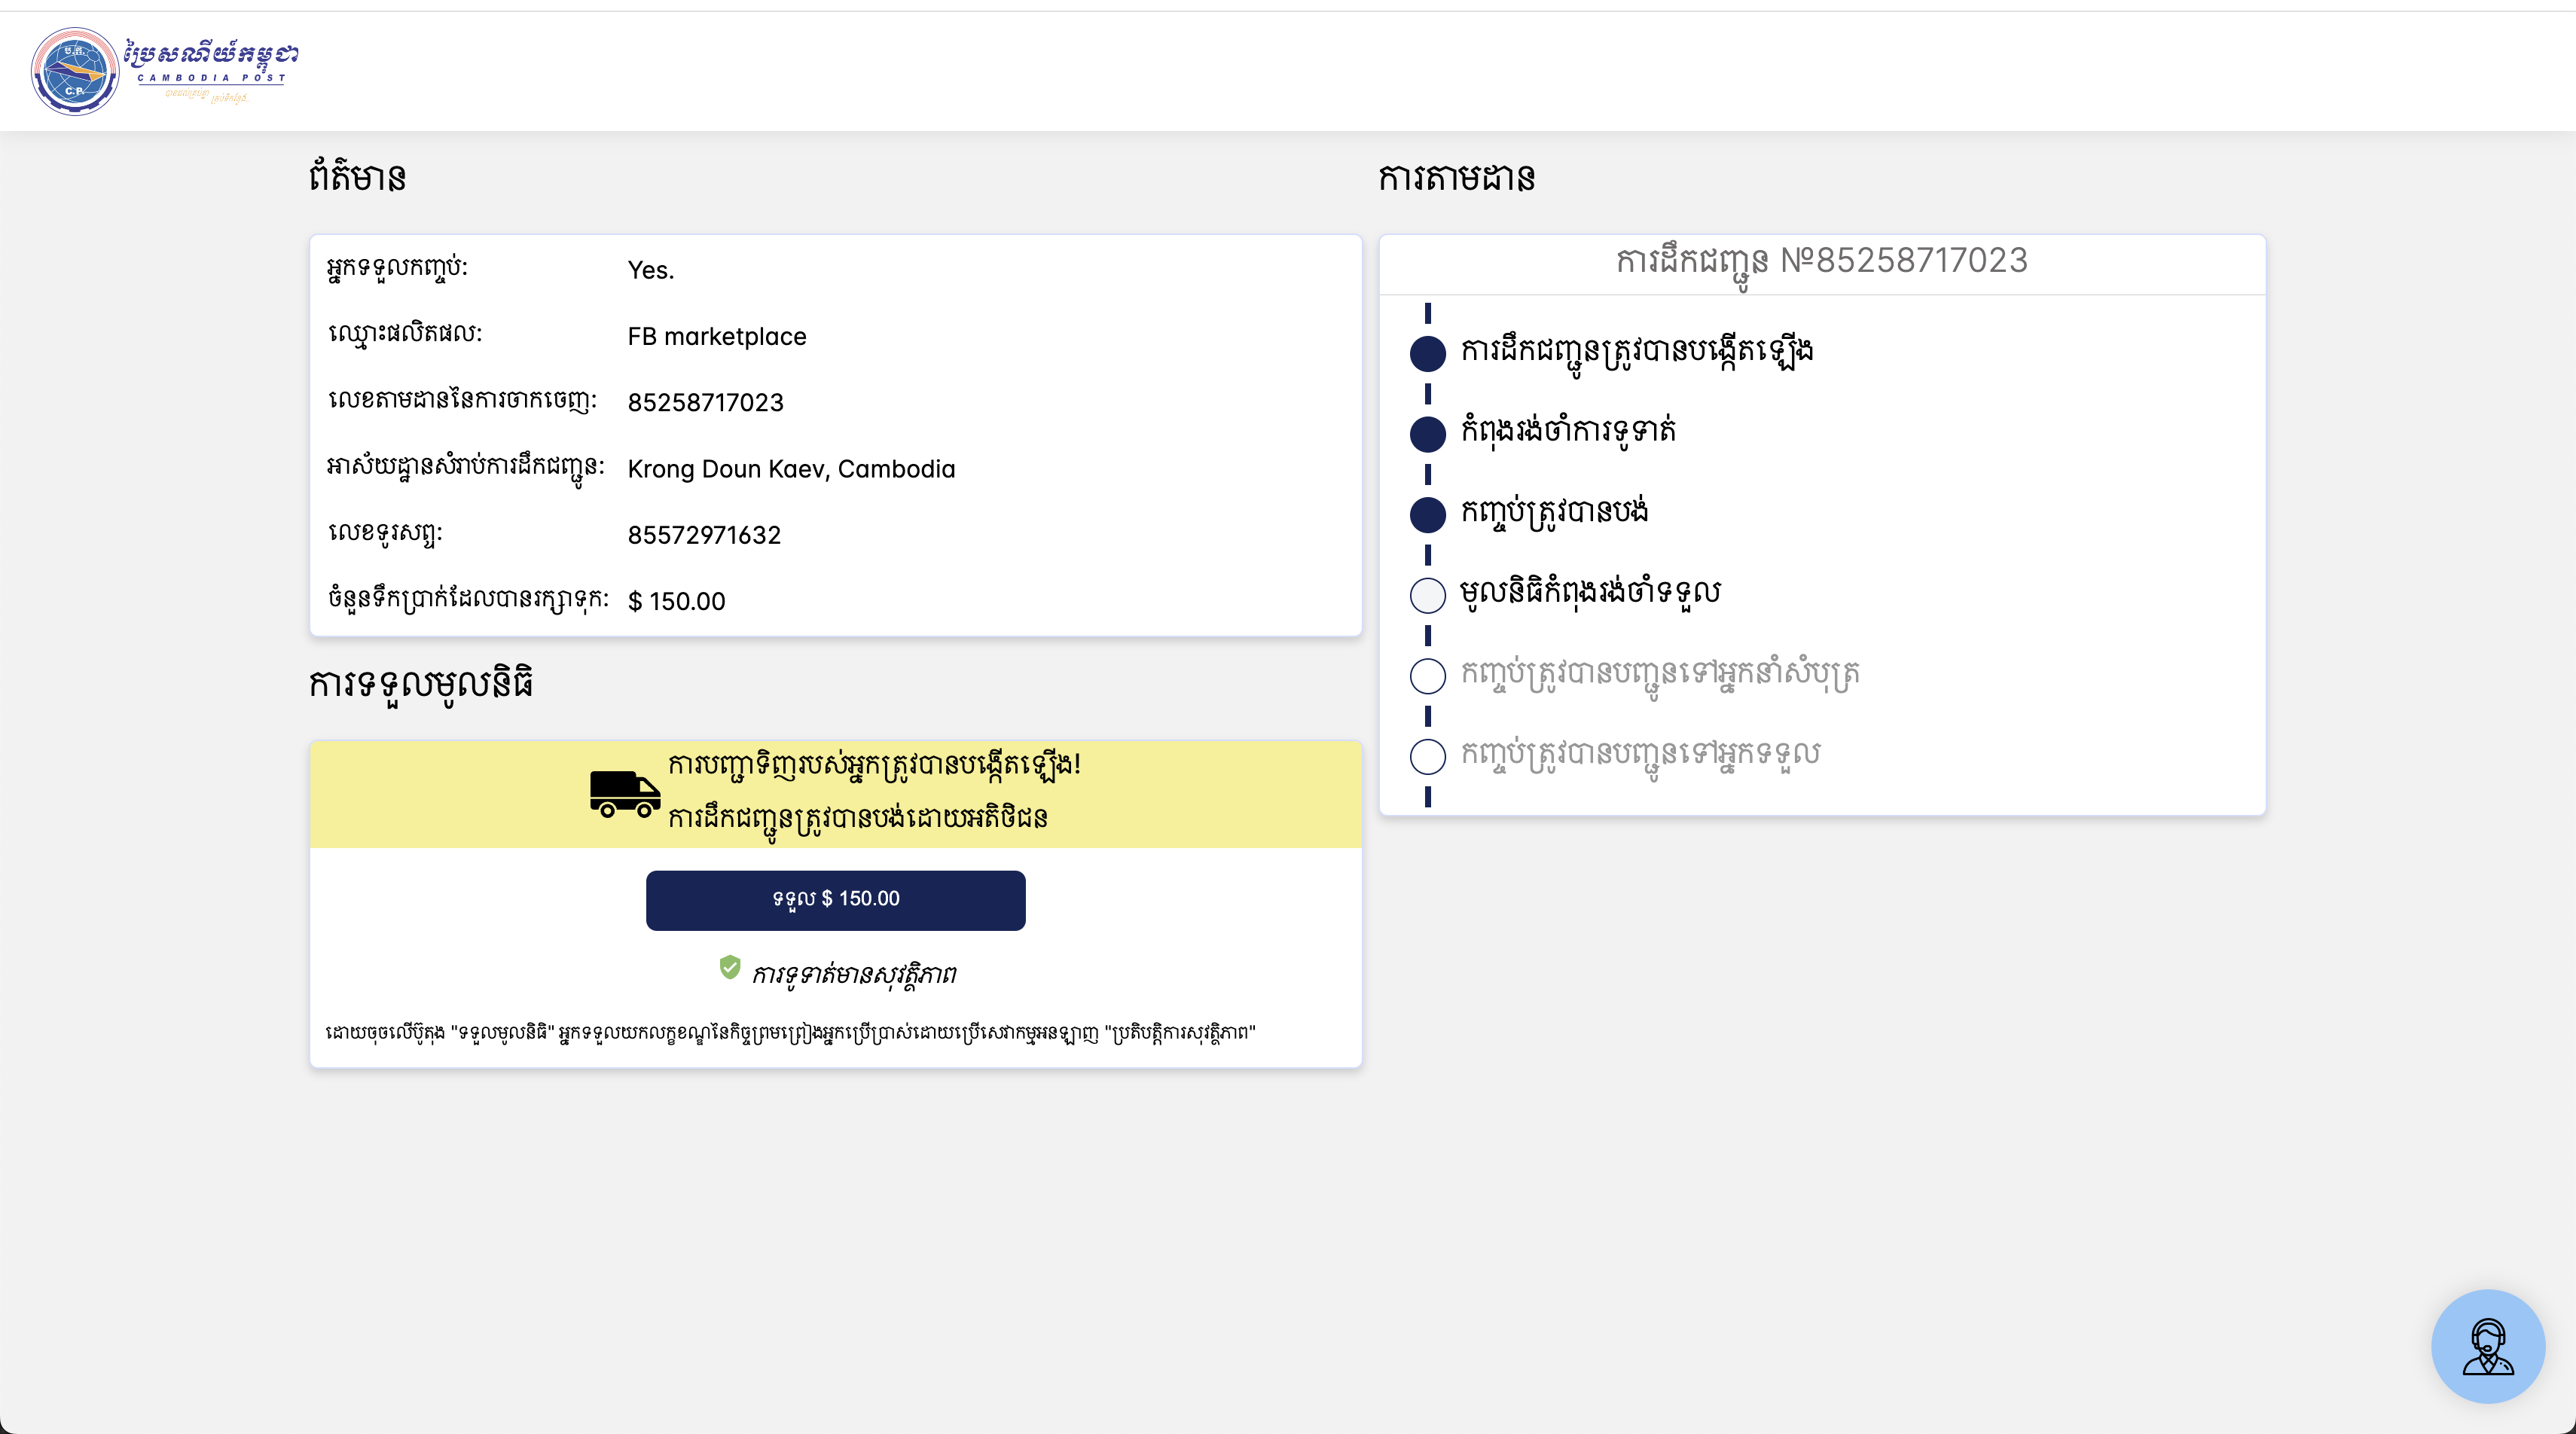This screenshot has width=2576, height=1434.
Task: Click the second filled tracking step dot
Action: point(1427,434)
